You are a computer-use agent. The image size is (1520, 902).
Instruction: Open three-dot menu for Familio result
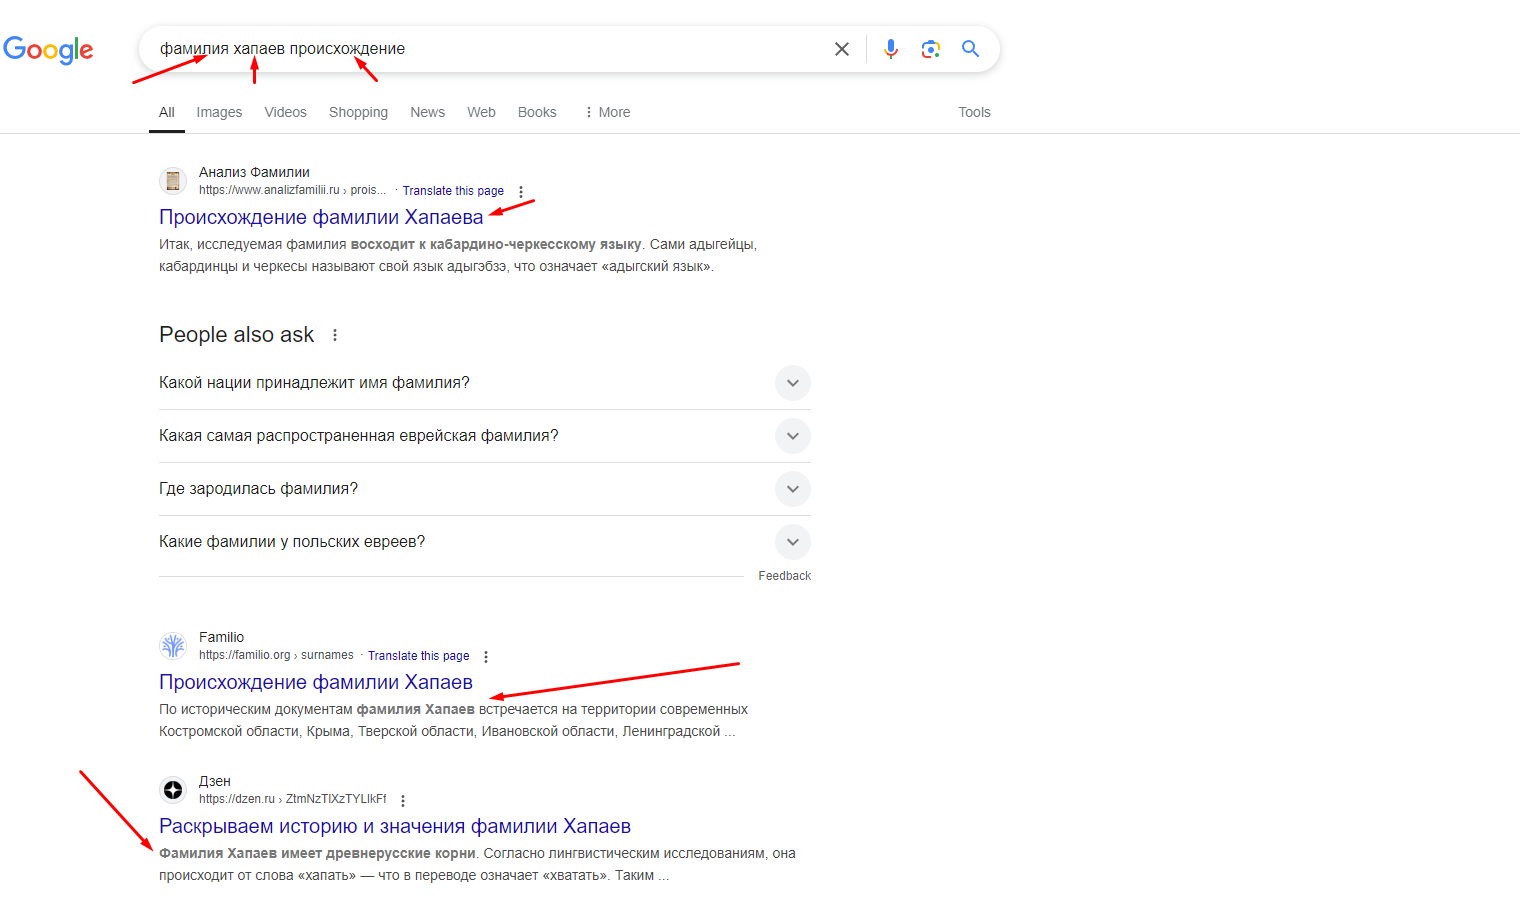[x=486, y=657]
